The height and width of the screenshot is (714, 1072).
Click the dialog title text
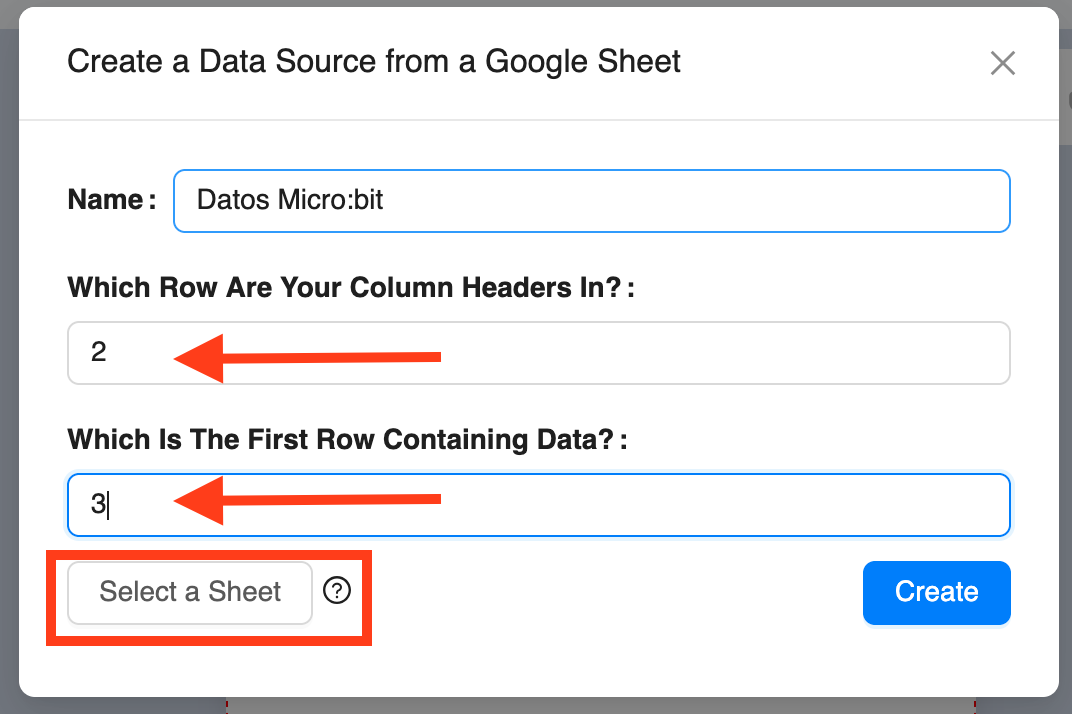point(373,61)
